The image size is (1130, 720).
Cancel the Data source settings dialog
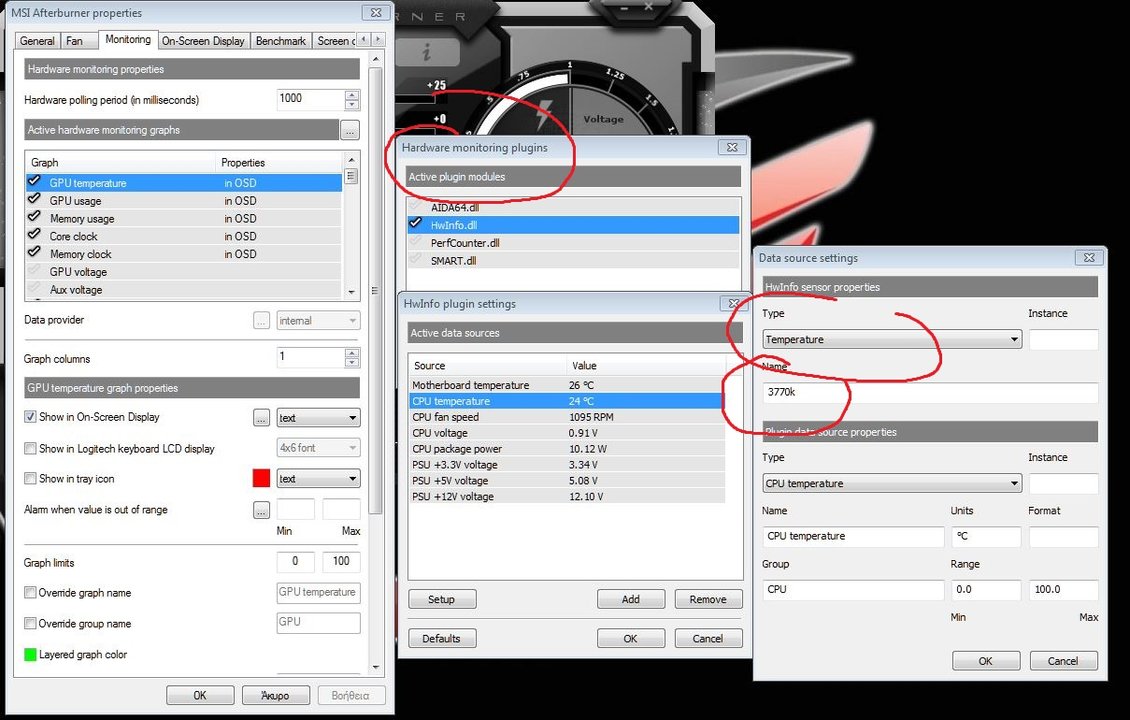(x=1063, y=661)
